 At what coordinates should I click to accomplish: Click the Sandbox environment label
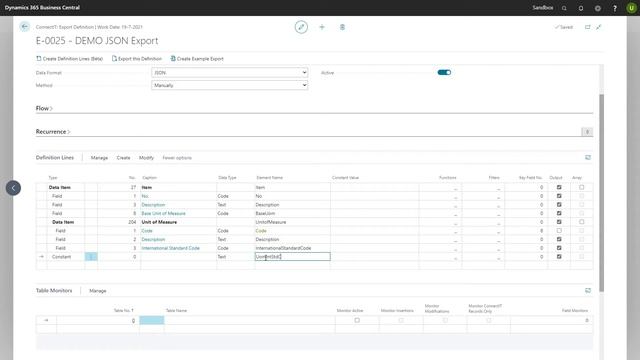point(542,8)
